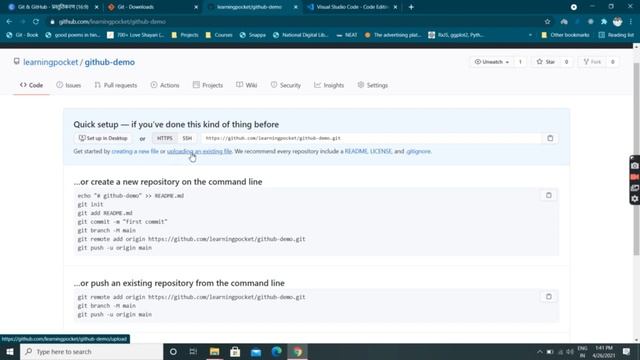The height and width of the screenshot is (360, 640).
Task: Click the Fork button
Action: tap(592, 62)
